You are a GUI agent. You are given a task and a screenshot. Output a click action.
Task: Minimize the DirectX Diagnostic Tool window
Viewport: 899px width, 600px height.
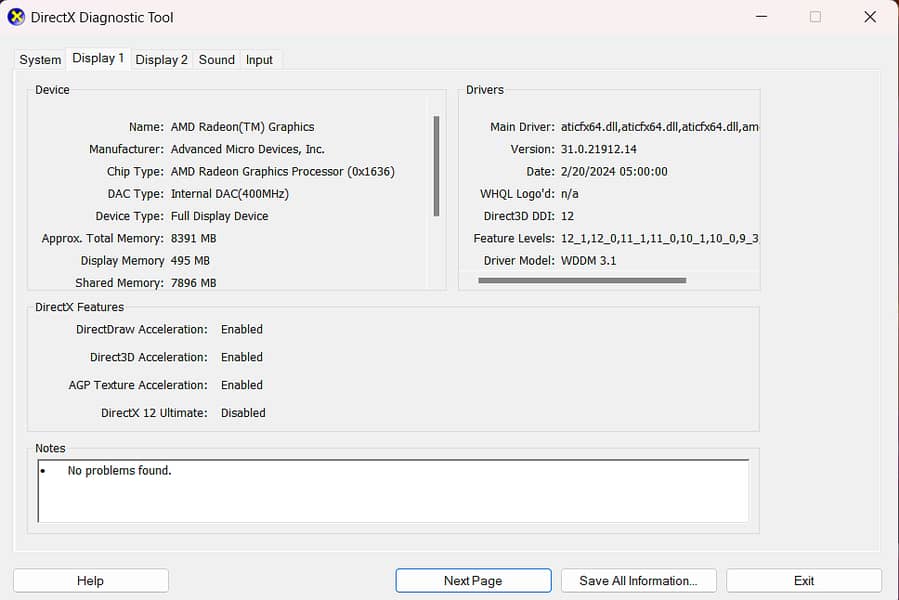(x=760, y=17)
